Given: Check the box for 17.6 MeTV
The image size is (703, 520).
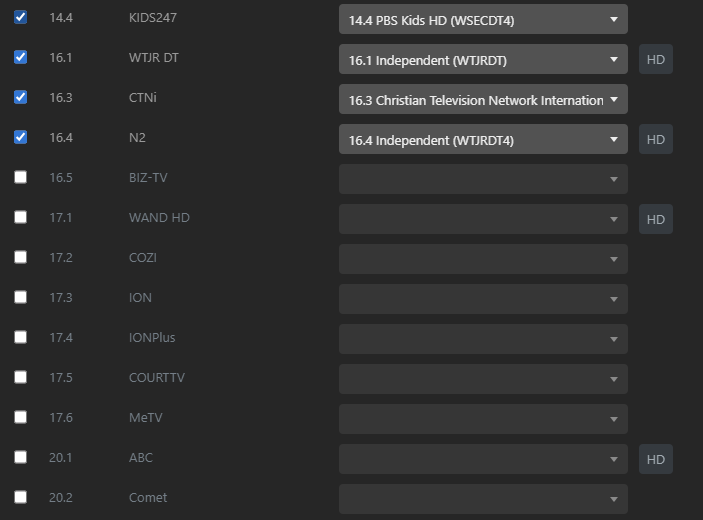Looking at the screenshot, I should coord(21,417).
